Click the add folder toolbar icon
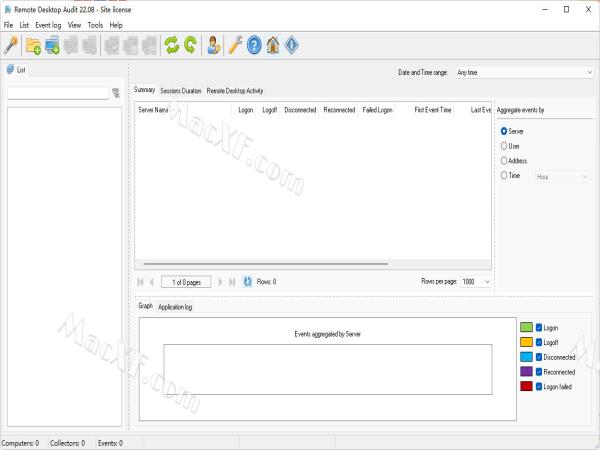Screen dimensions: 600x450 point(33,46)
